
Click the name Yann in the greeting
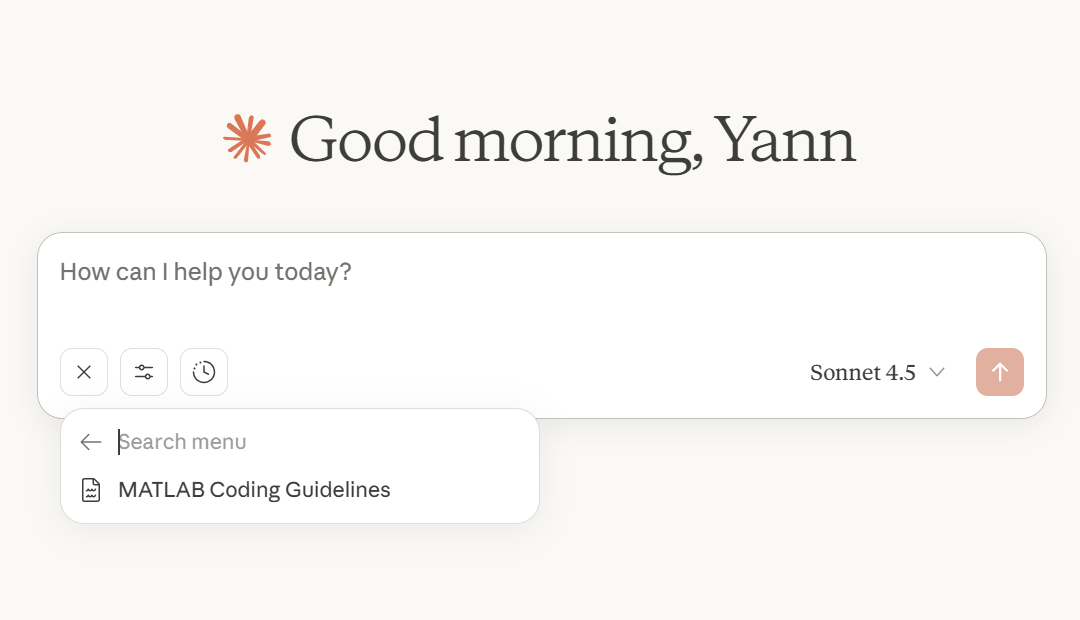[786, 140]
